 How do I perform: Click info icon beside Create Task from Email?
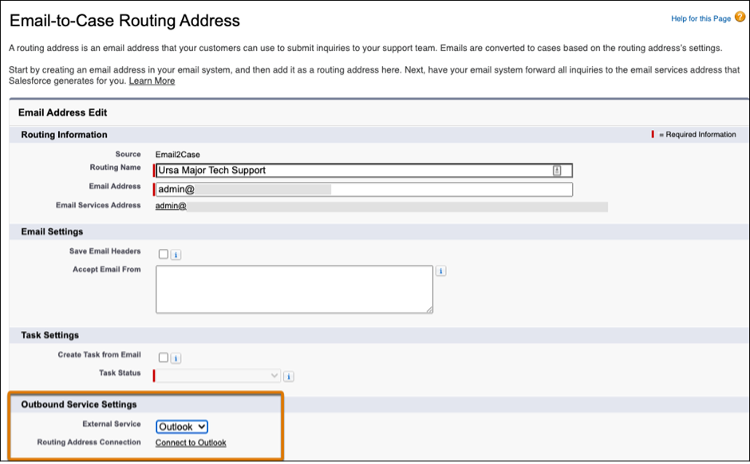(x=176, y=358)
